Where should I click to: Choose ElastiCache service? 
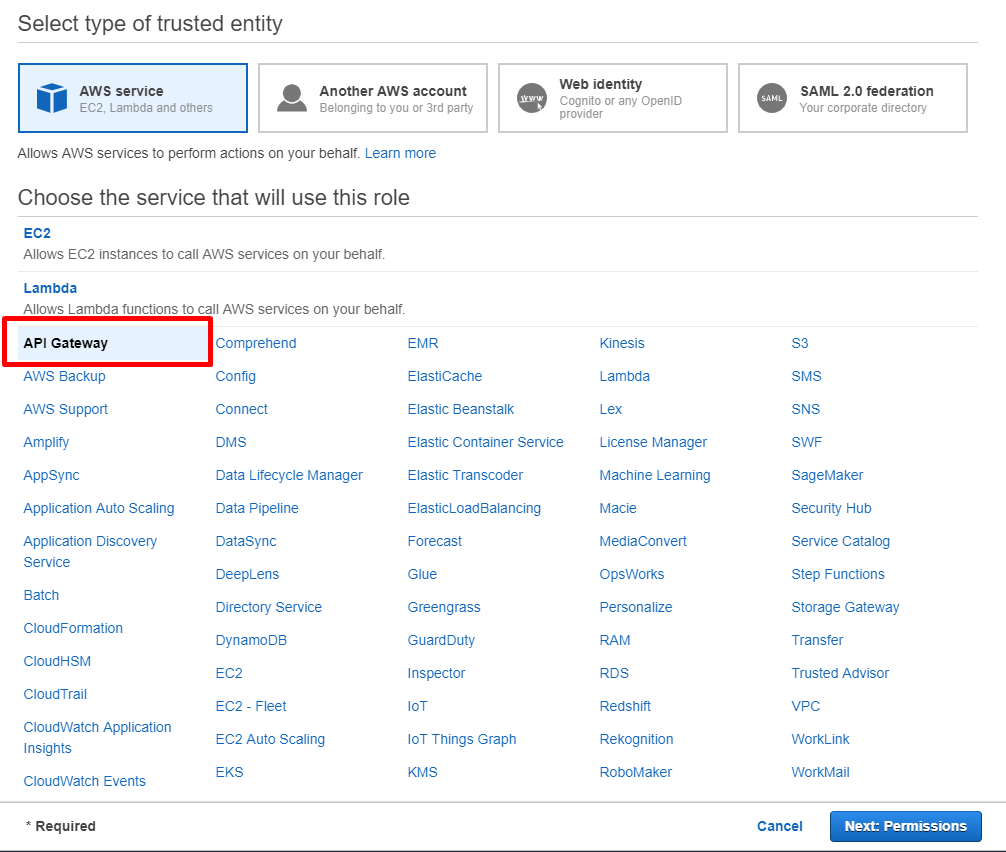click(x=445, y=377)
